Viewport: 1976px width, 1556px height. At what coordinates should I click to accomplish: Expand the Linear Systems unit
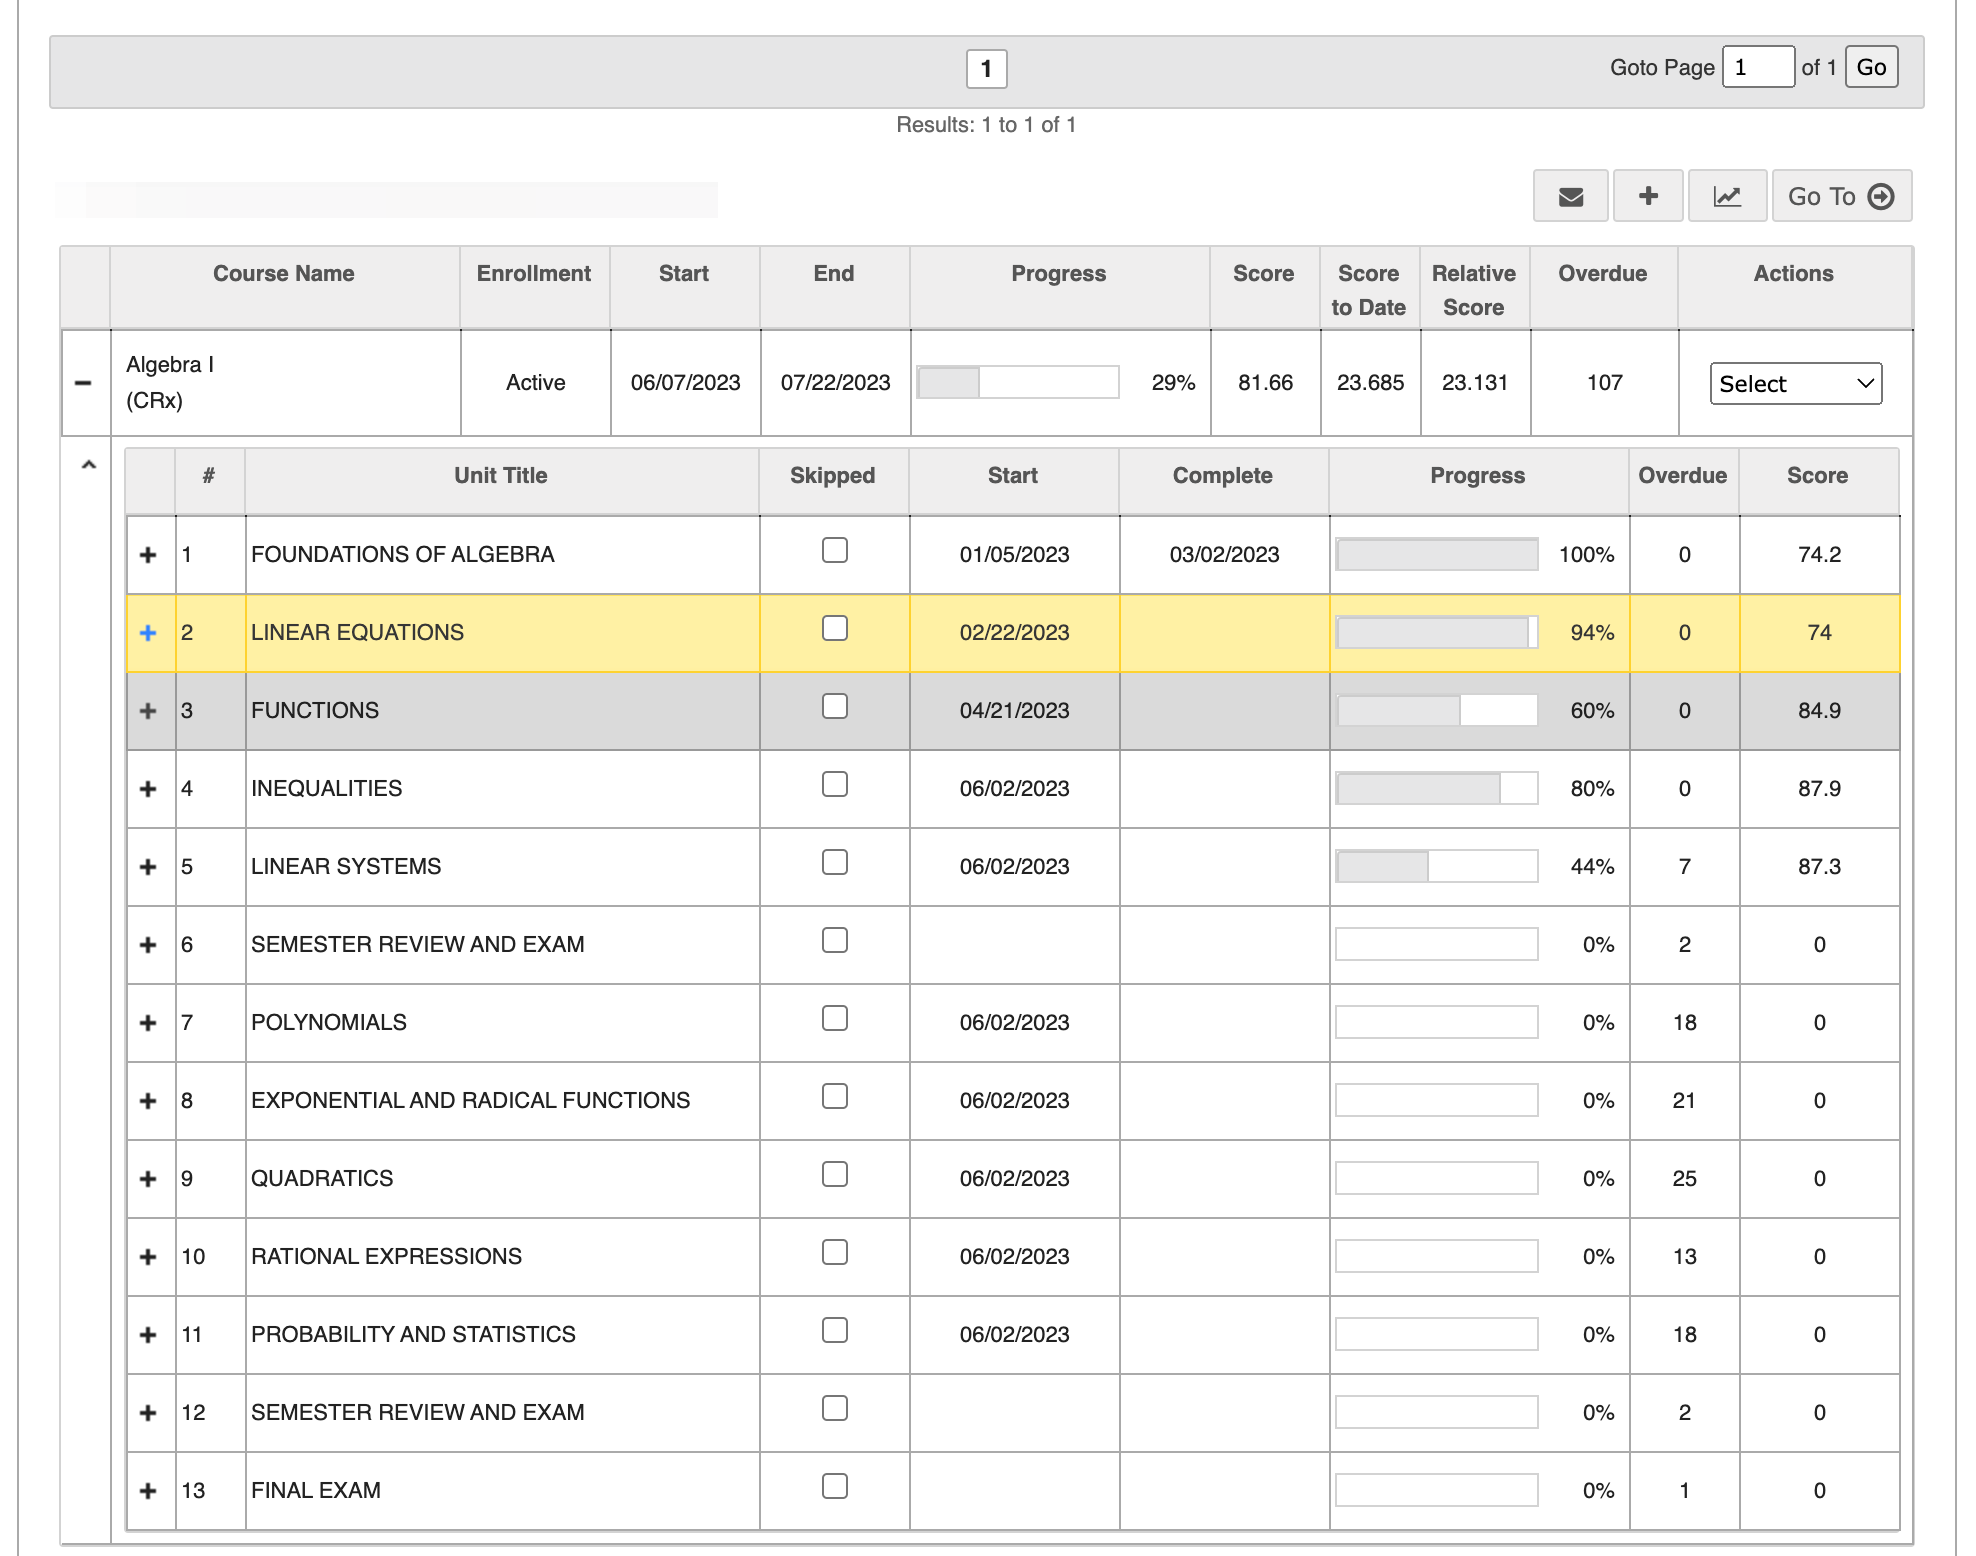pos(148,867)
